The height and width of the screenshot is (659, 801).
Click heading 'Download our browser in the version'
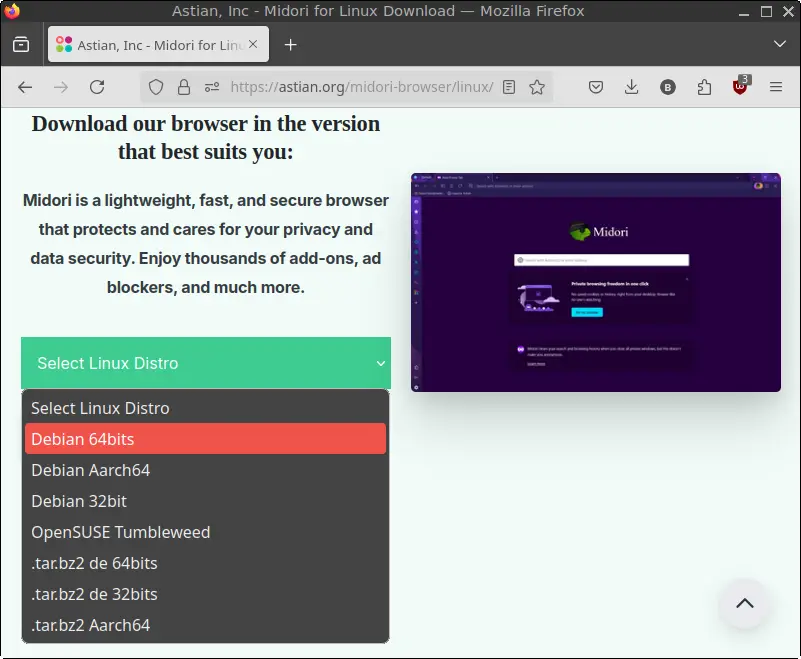(x=205, y=137)
